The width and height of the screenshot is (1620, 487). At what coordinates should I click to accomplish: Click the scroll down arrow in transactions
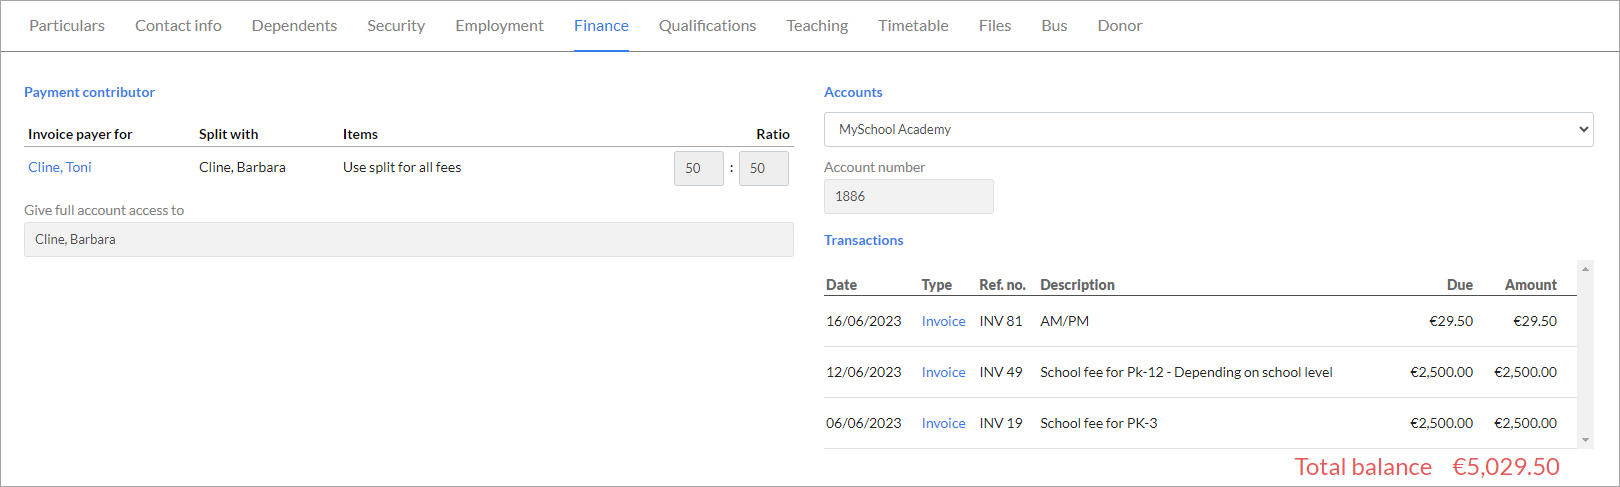point(1585,440)
